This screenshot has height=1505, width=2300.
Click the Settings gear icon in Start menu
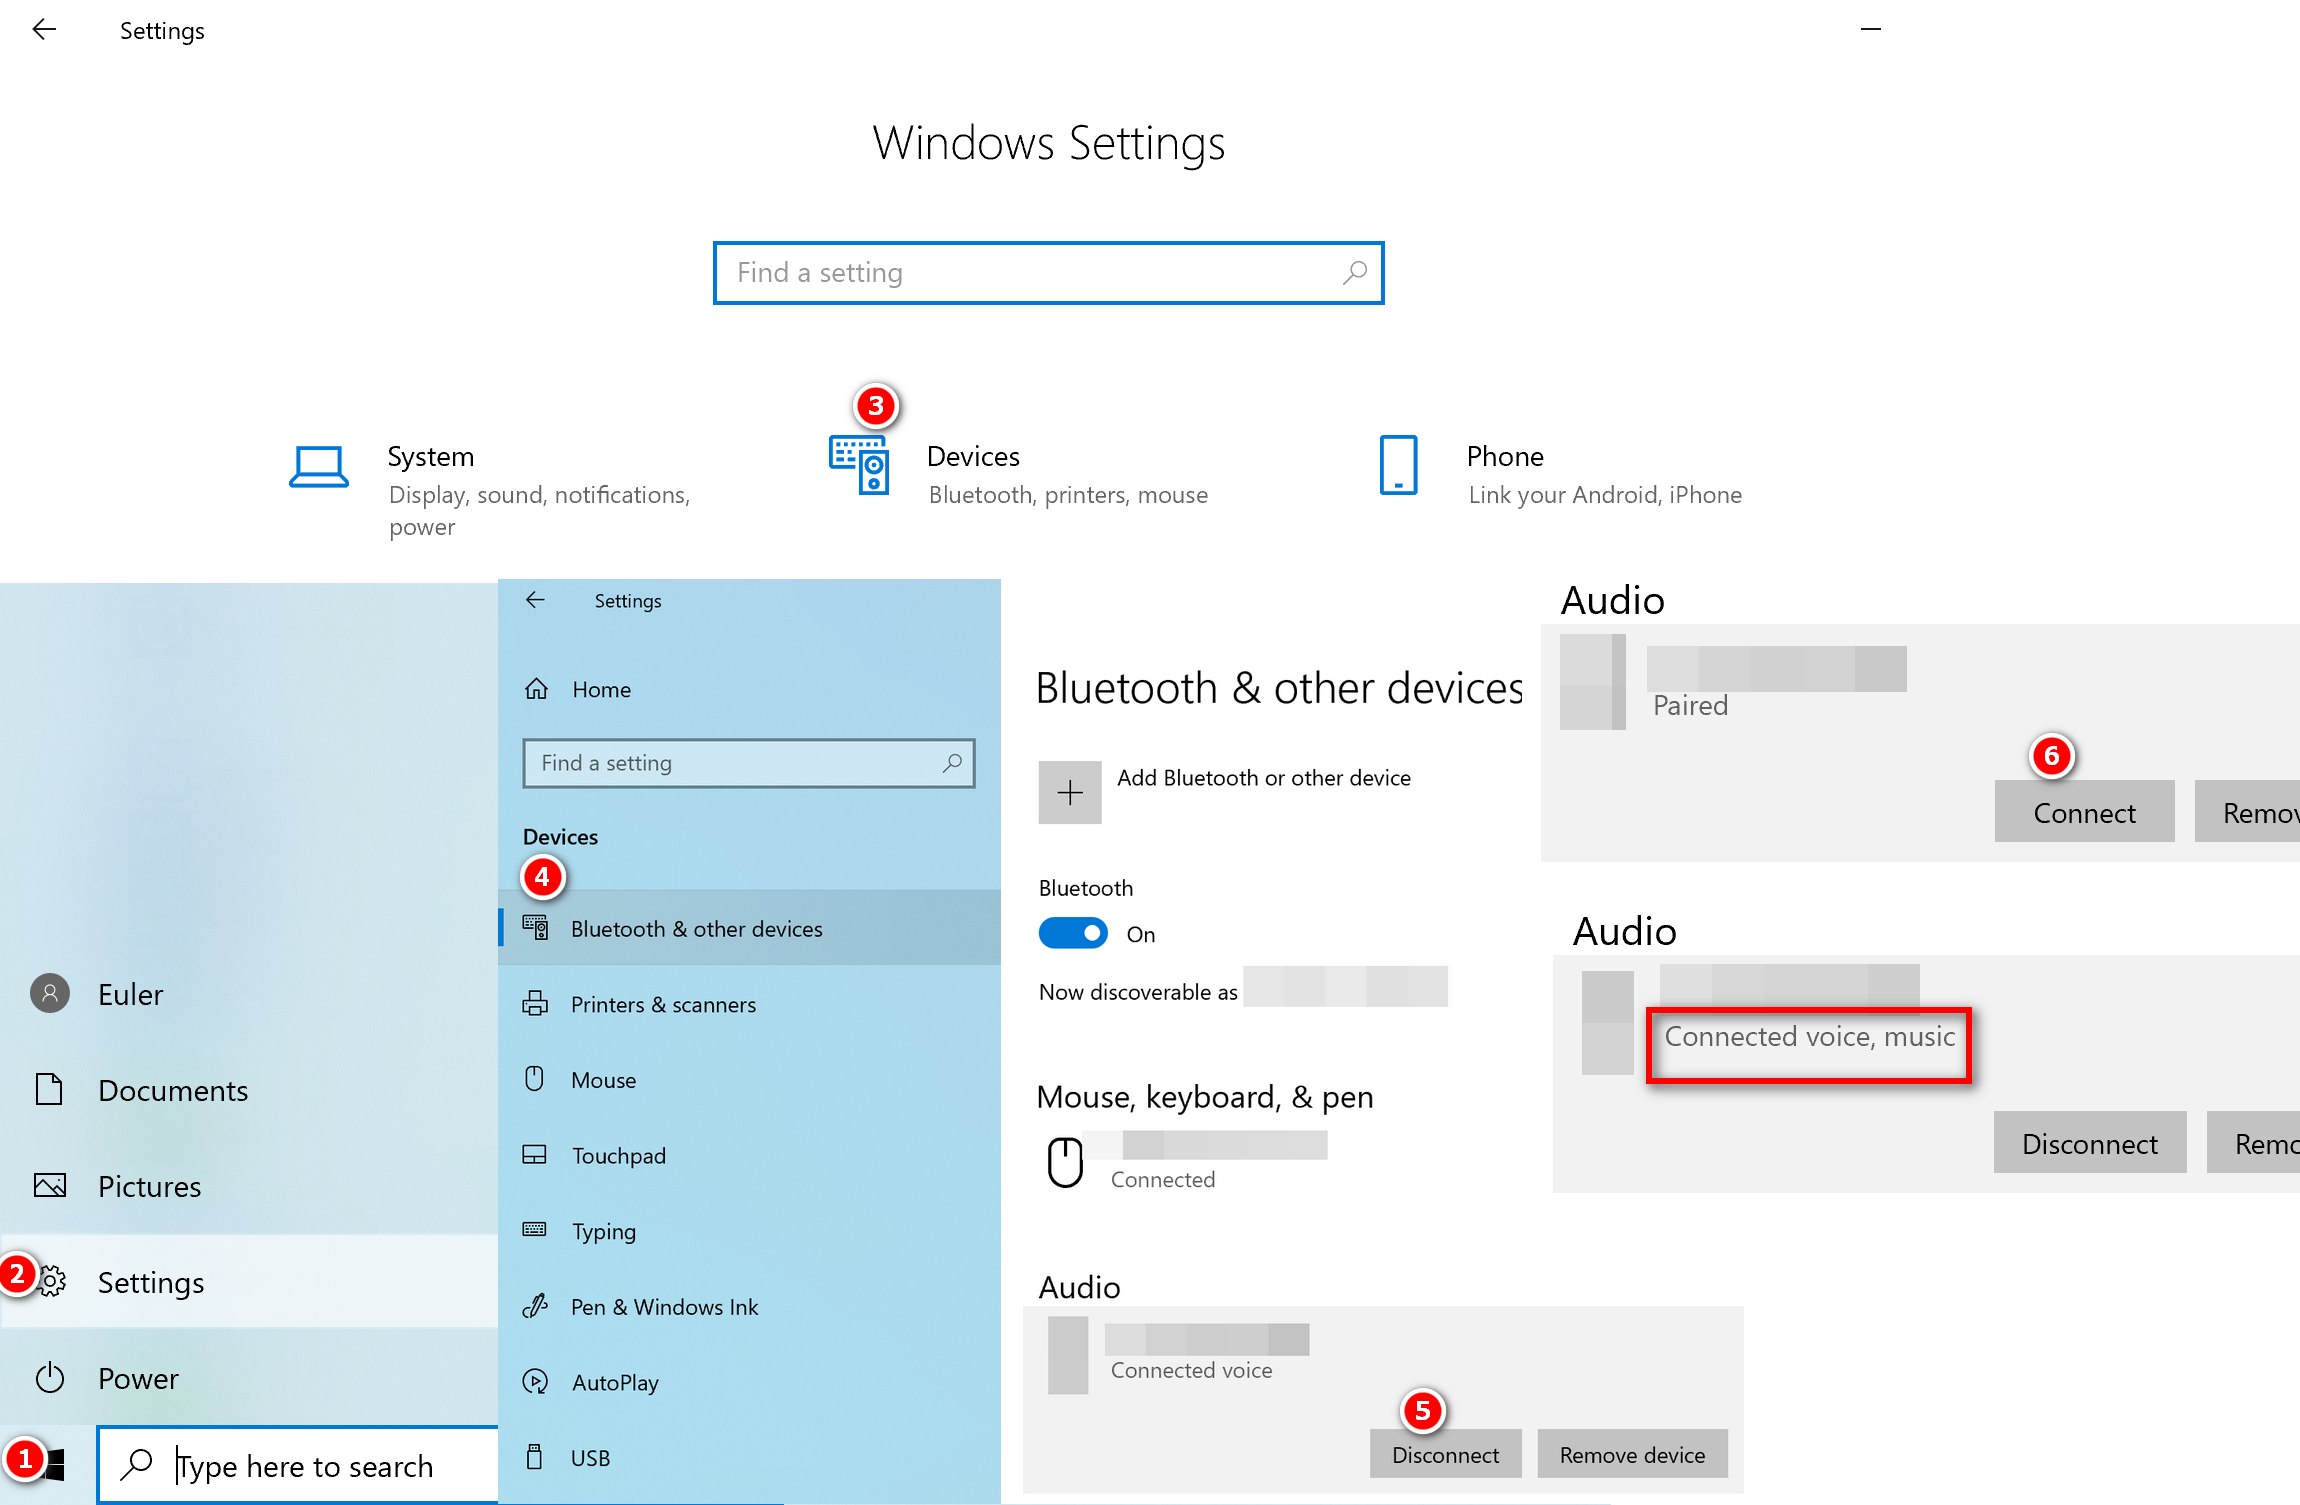click(52, 1281)
